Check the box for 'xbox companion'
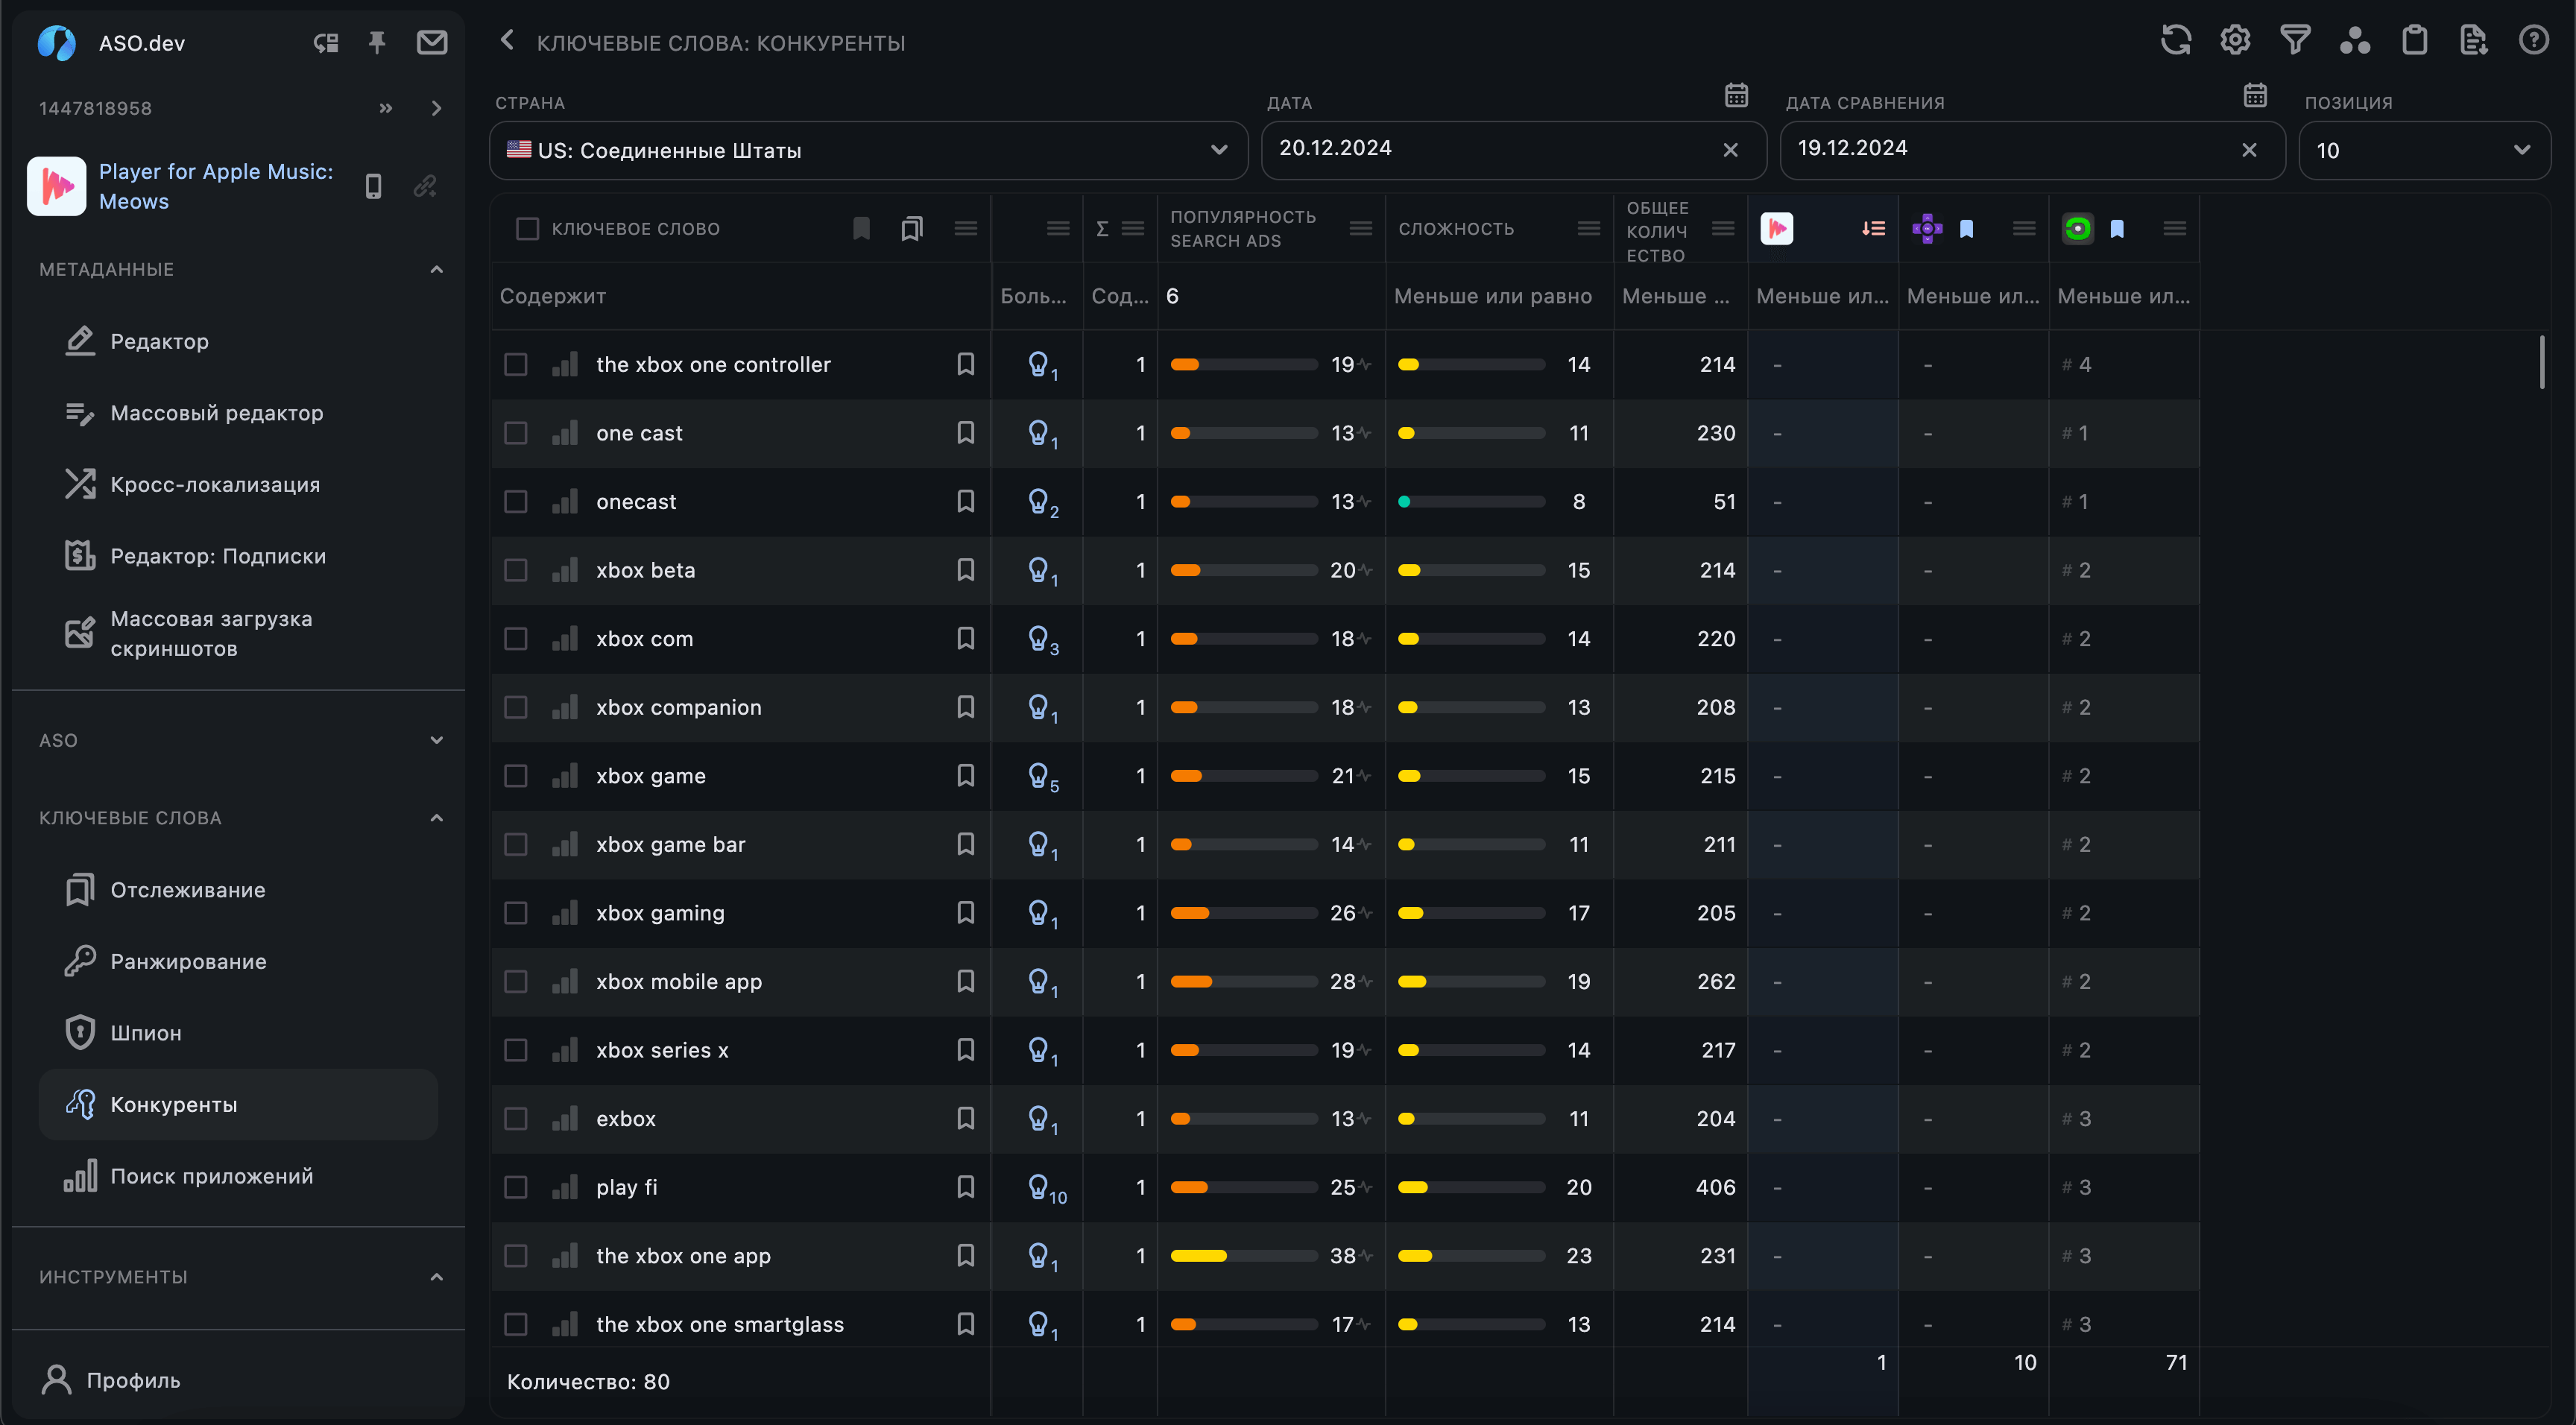This screenshot has height=1425, width=2576. point(515,707)
